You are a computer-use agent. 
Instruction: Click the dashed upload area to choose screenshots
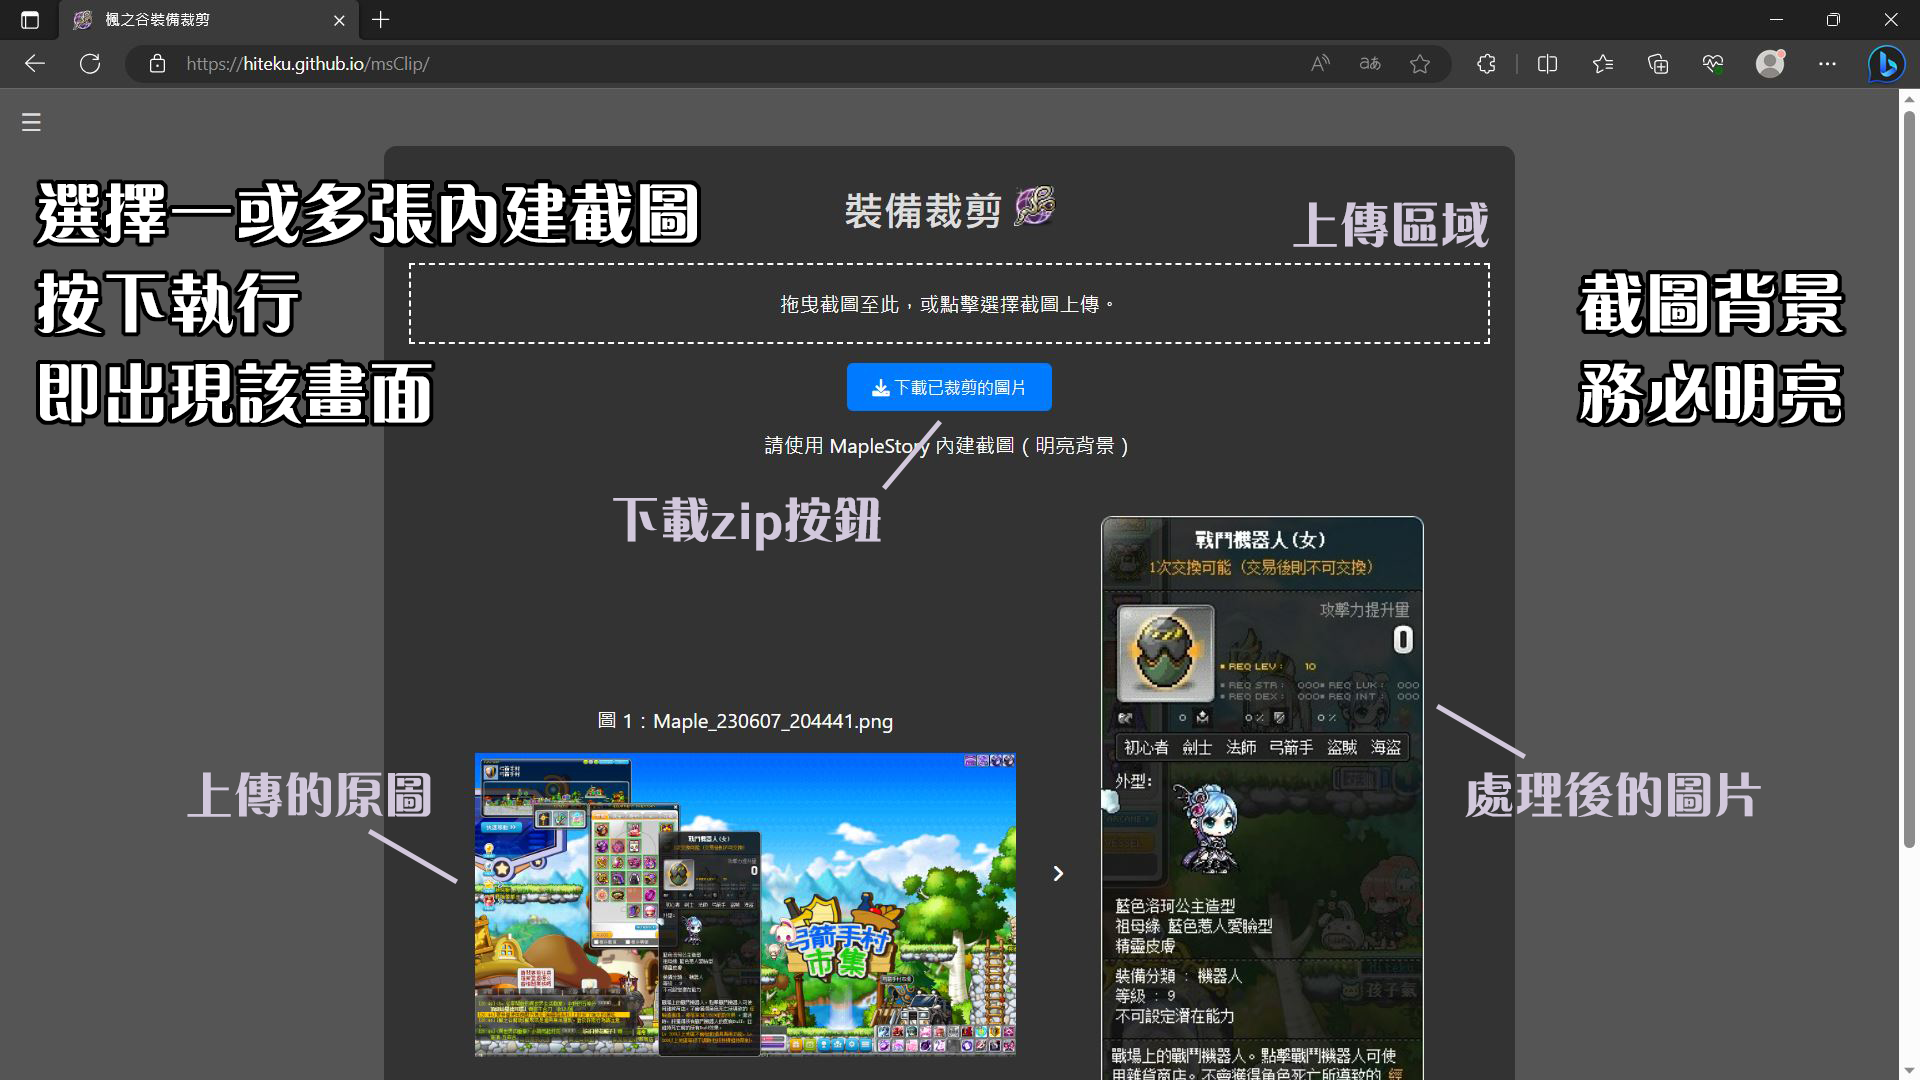949,303
